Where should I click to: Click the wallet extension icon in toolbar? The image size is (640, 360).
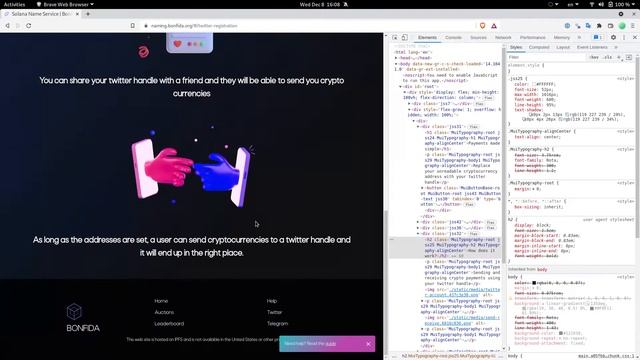click(x=611, y=26)
